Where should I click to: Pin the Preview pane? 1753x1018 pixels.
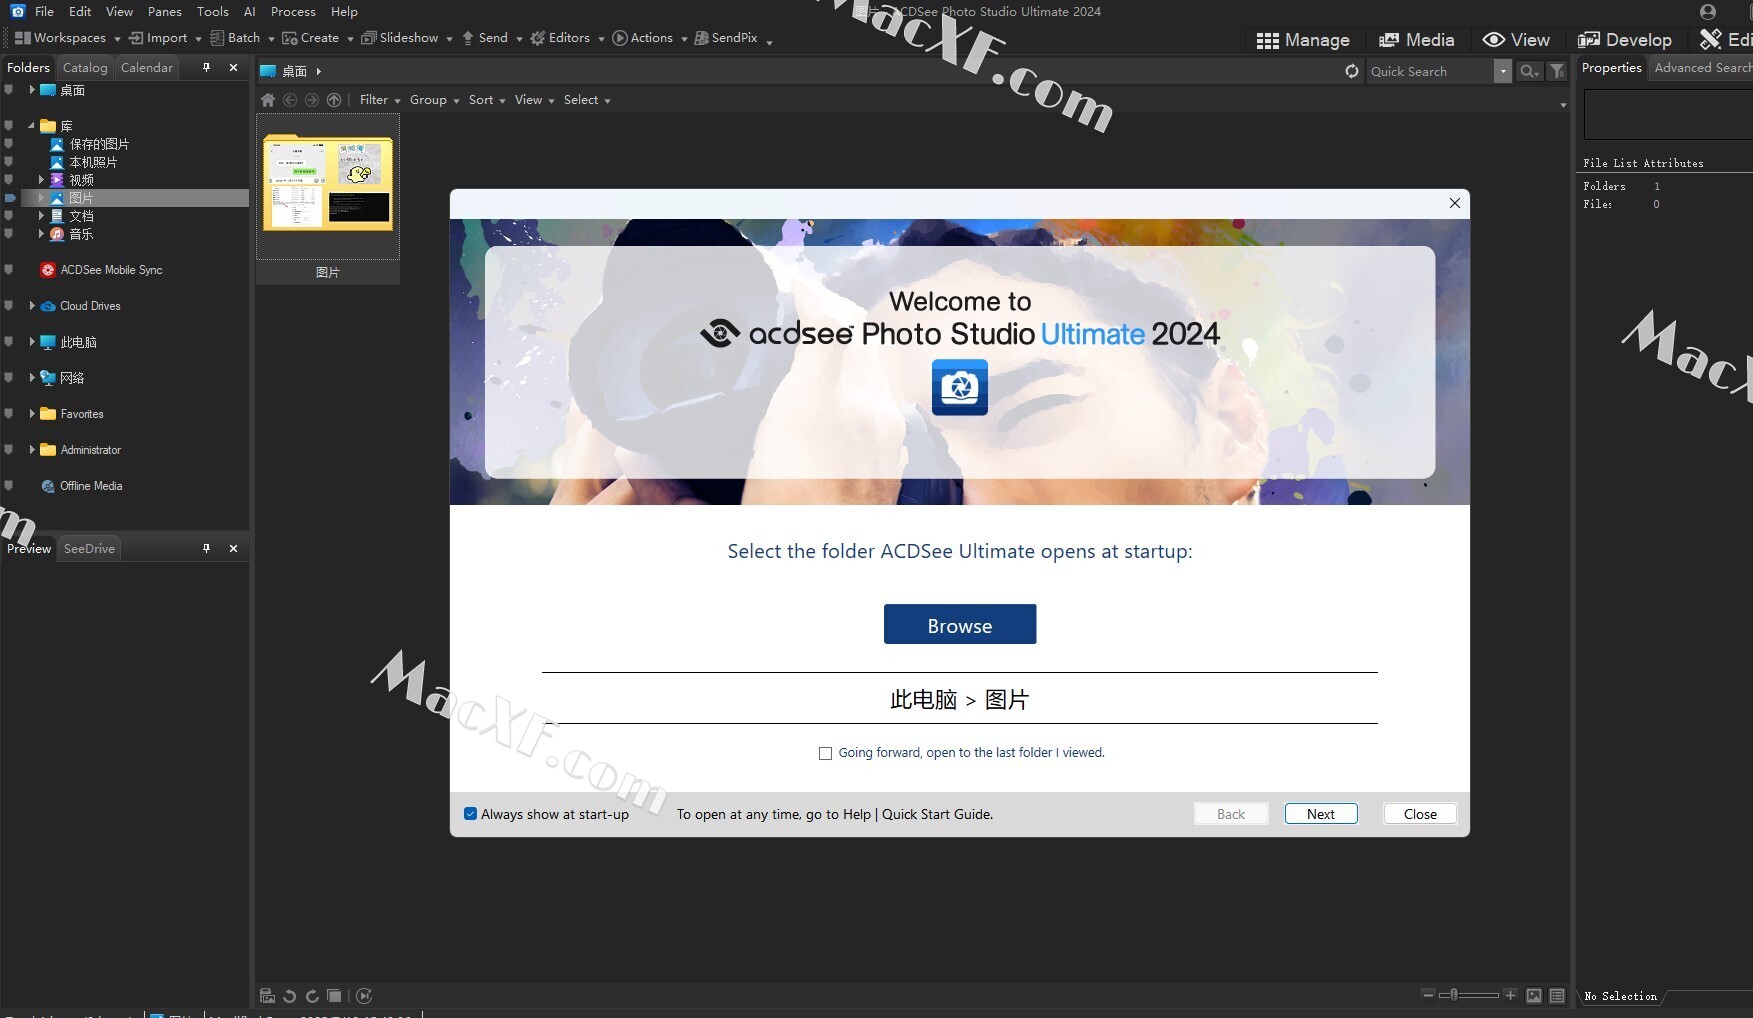(207, 548)
